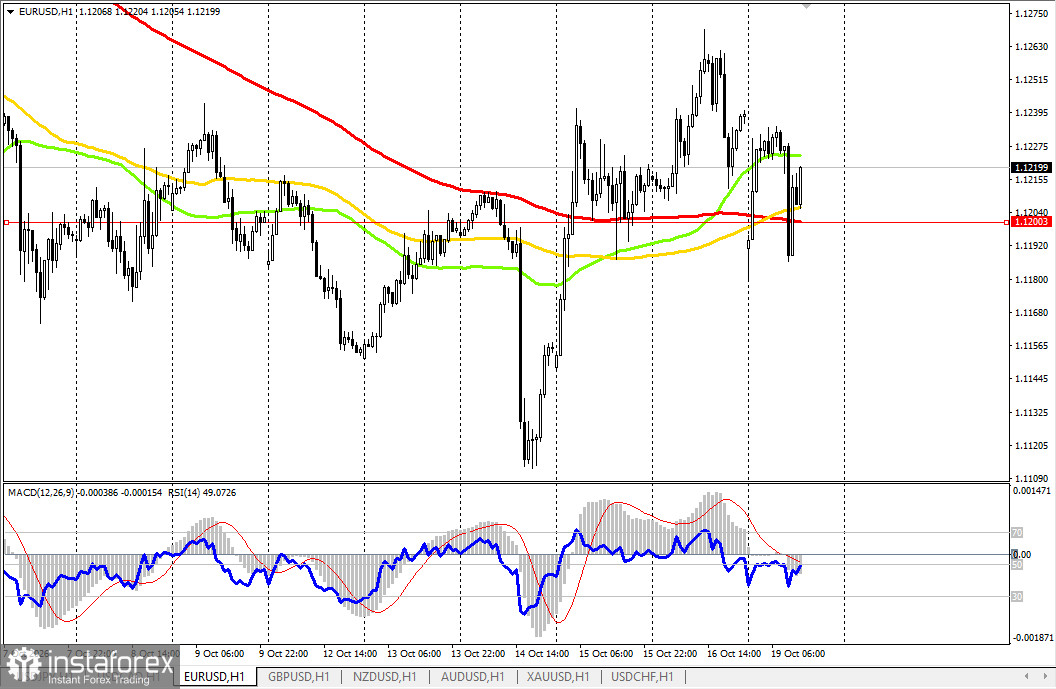Click the triangle beside the EURUSD,H1 title
1056x689 pixels.
tap(10, 11)
